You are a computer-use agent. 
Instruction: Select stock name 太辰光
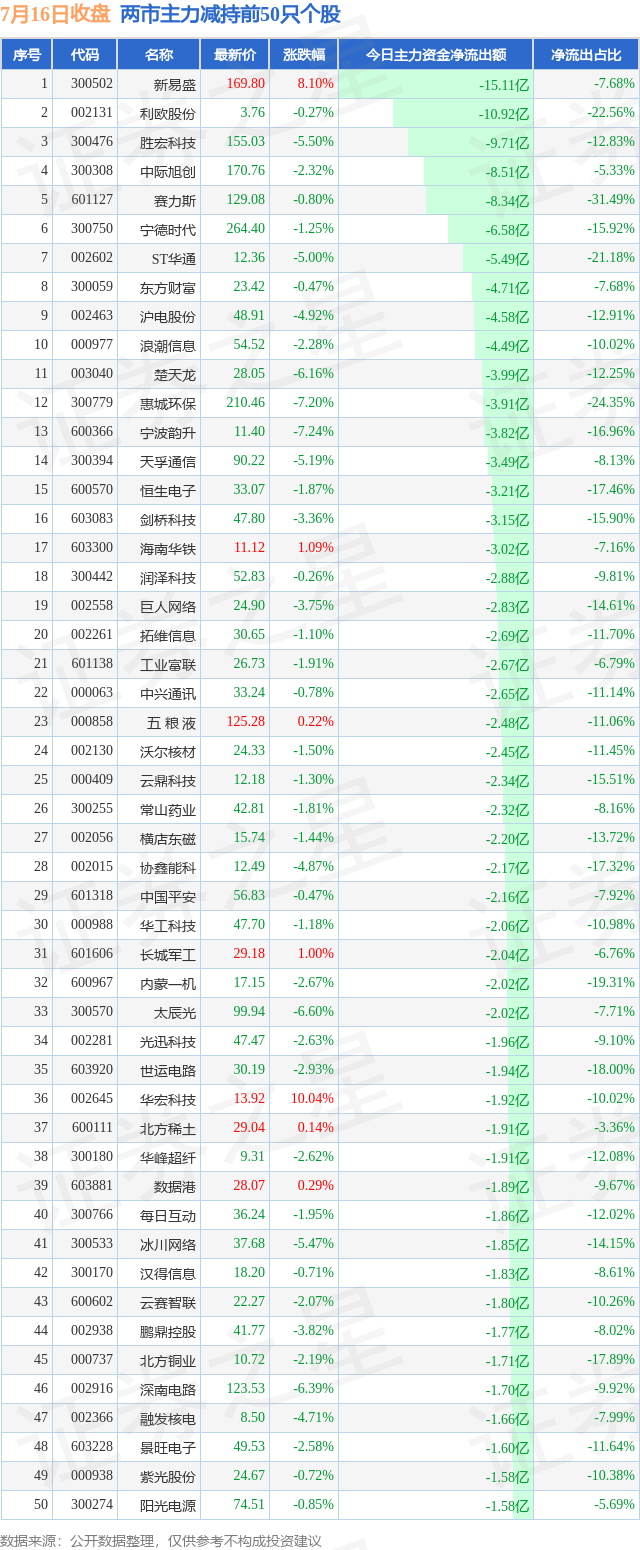coord(175,1013)
